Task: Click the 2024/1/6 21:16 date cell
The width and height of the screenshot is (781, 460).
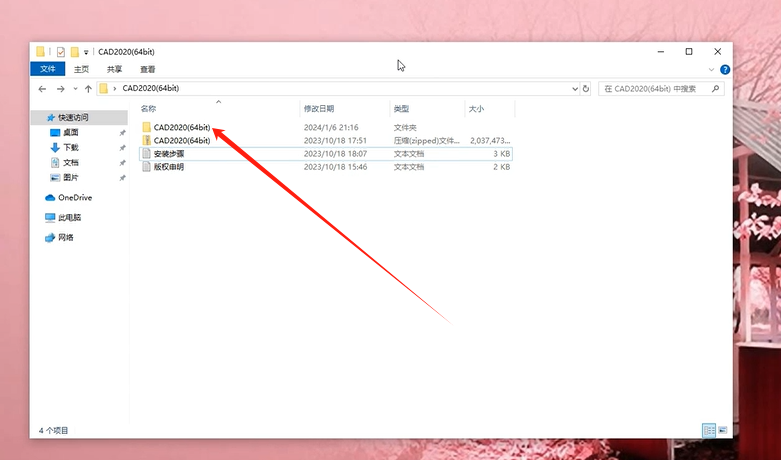Action: pos(331,127)
